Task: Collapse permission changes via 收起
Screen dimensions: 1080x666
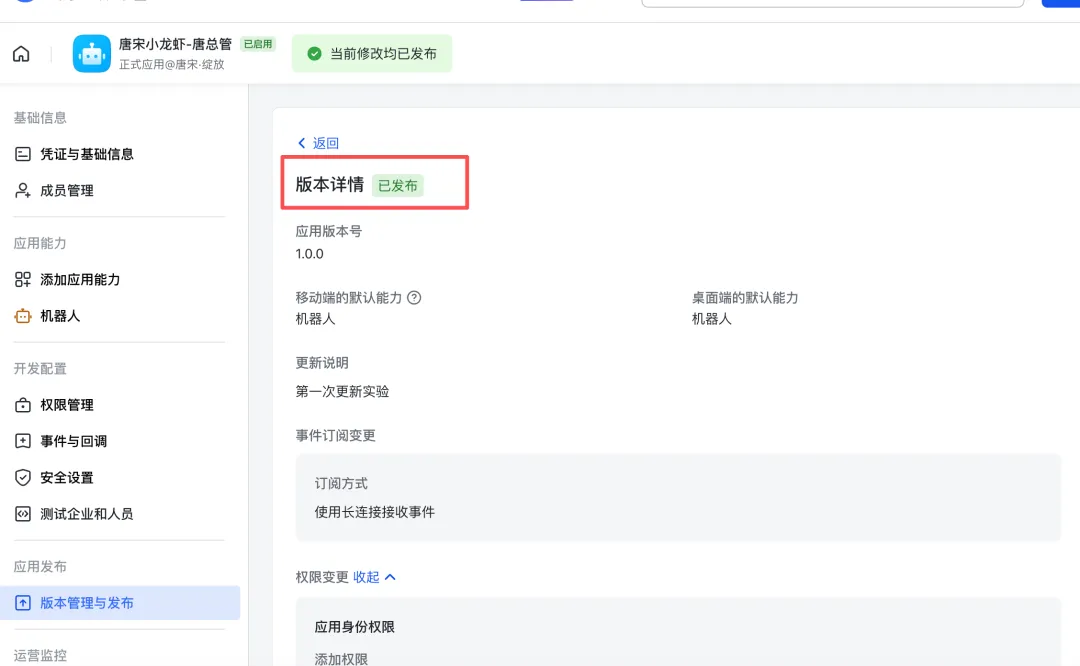Action: [366, 577]
